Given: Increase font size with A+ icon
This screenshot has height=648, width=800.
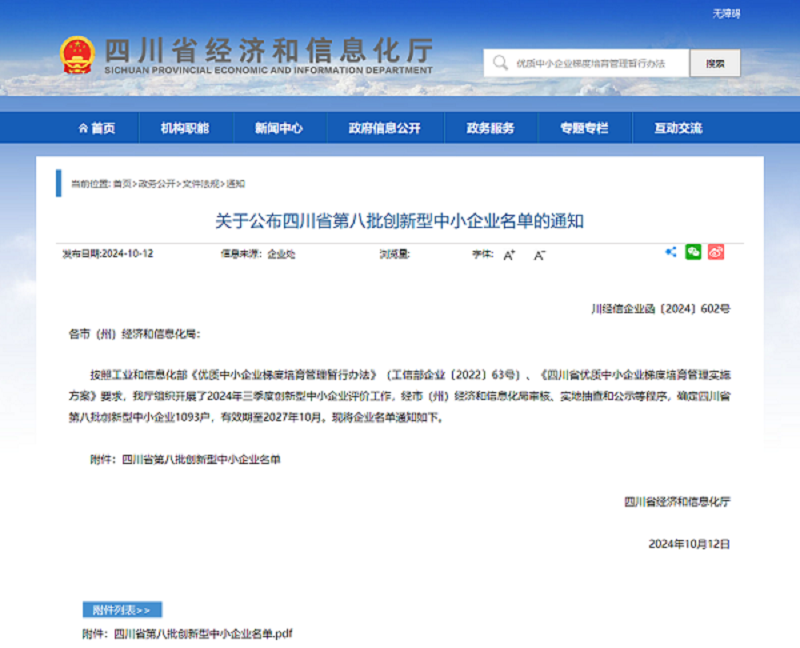Looking at the screenshot, I should click(509, 255).
